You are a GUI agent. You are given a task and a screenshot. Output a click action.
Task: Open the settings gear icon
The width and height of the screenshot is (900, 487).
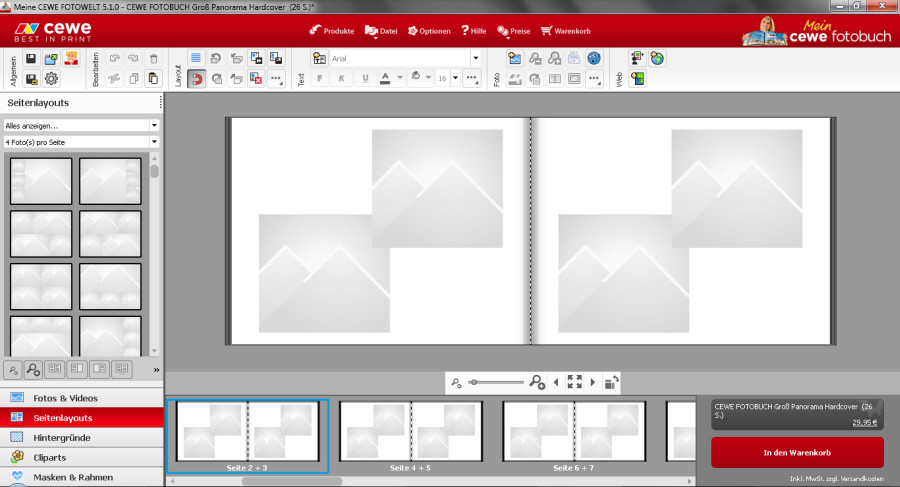click(51, 78)
